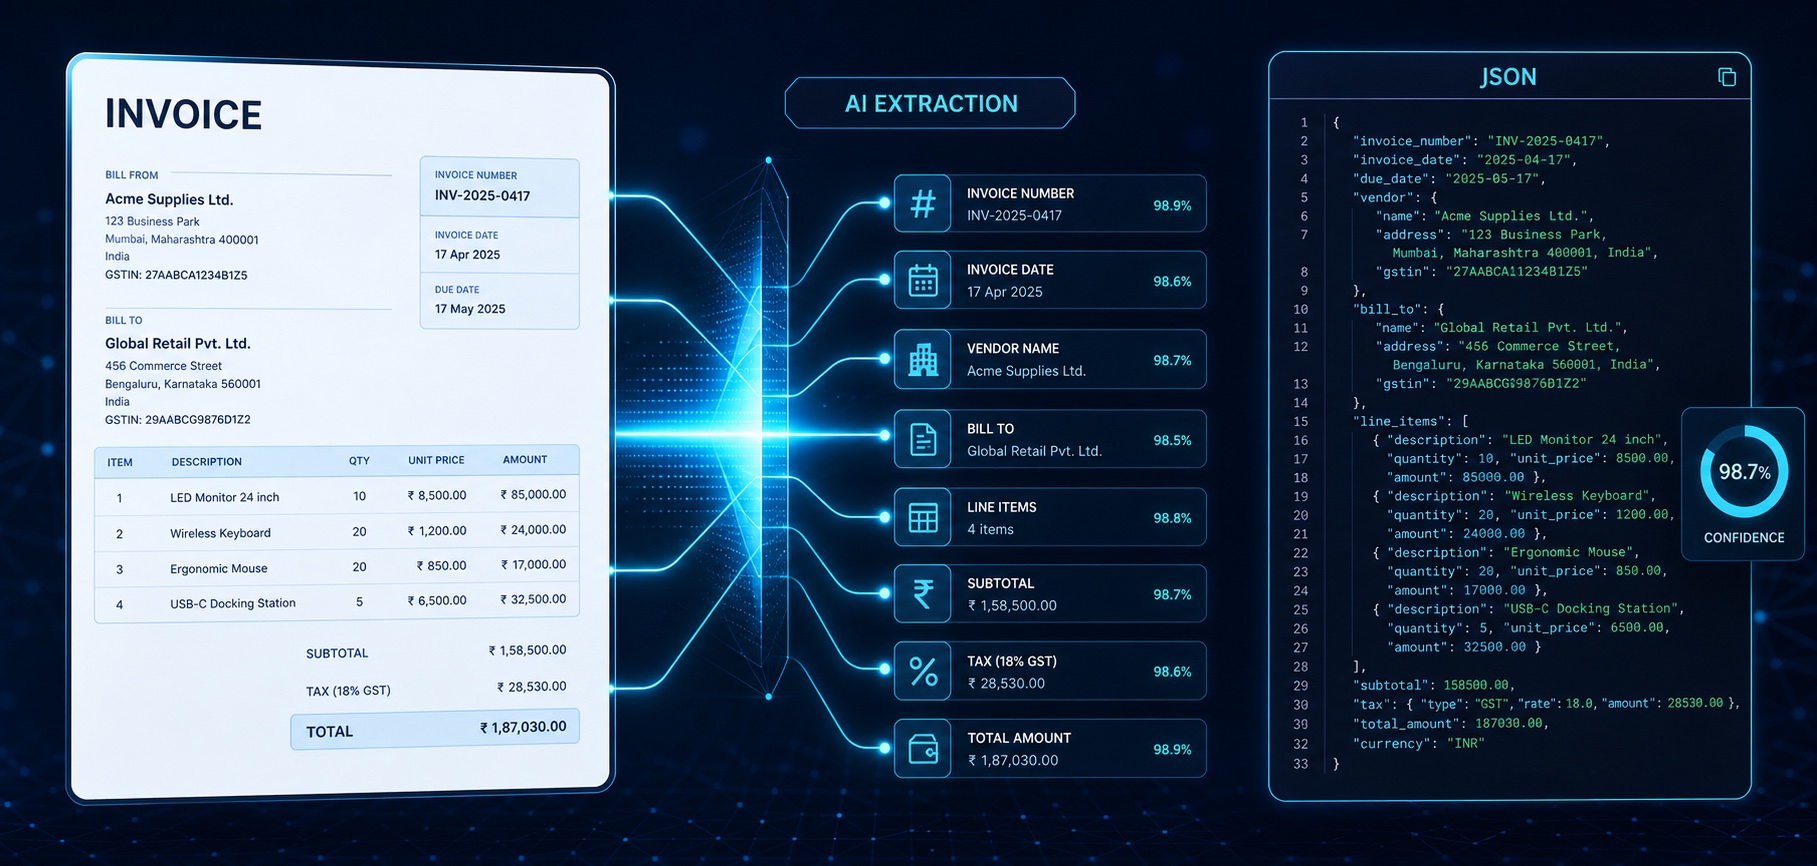Select the AI EXTRACTION header button
The image size is (1817, 866).
point(930,103)
